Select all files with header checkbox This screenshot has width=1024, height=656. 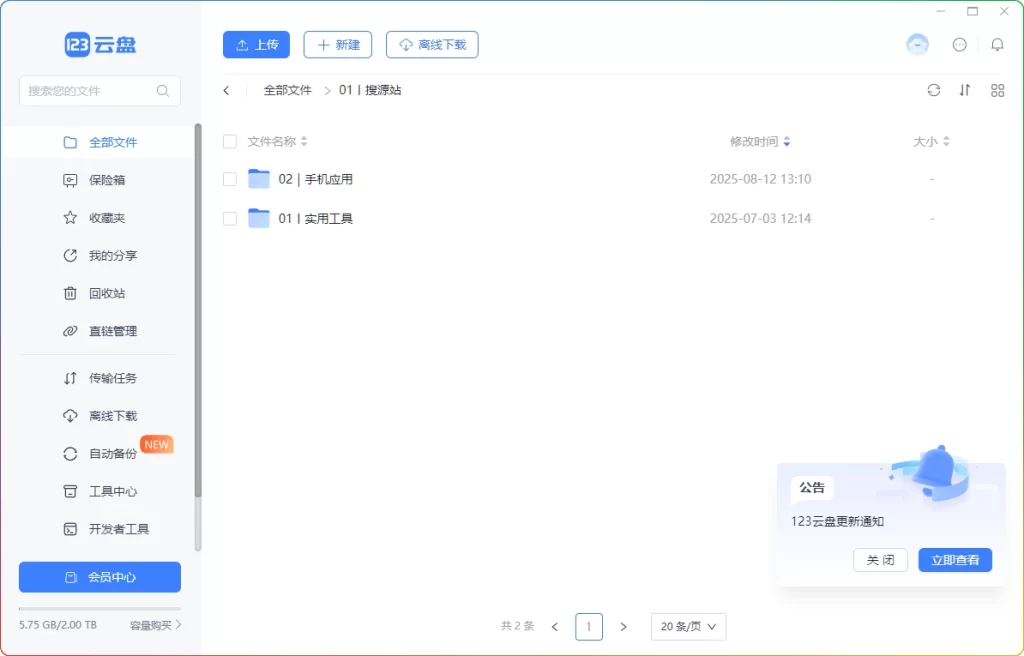(230, 142)
